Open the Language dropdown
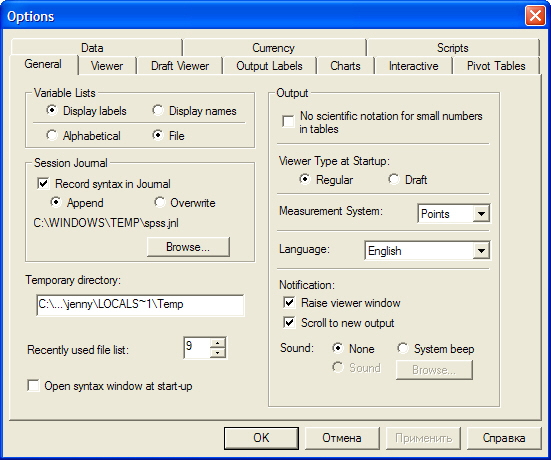This screenshot has width=551, height=460. tap(481, 251)
